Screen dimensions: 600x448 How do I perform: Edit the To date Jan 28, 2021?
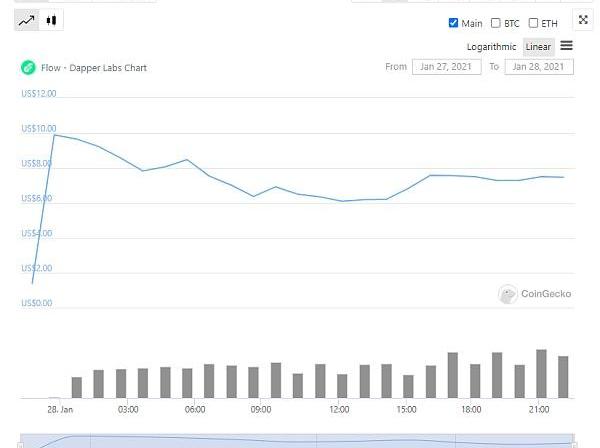coord(539,67)
